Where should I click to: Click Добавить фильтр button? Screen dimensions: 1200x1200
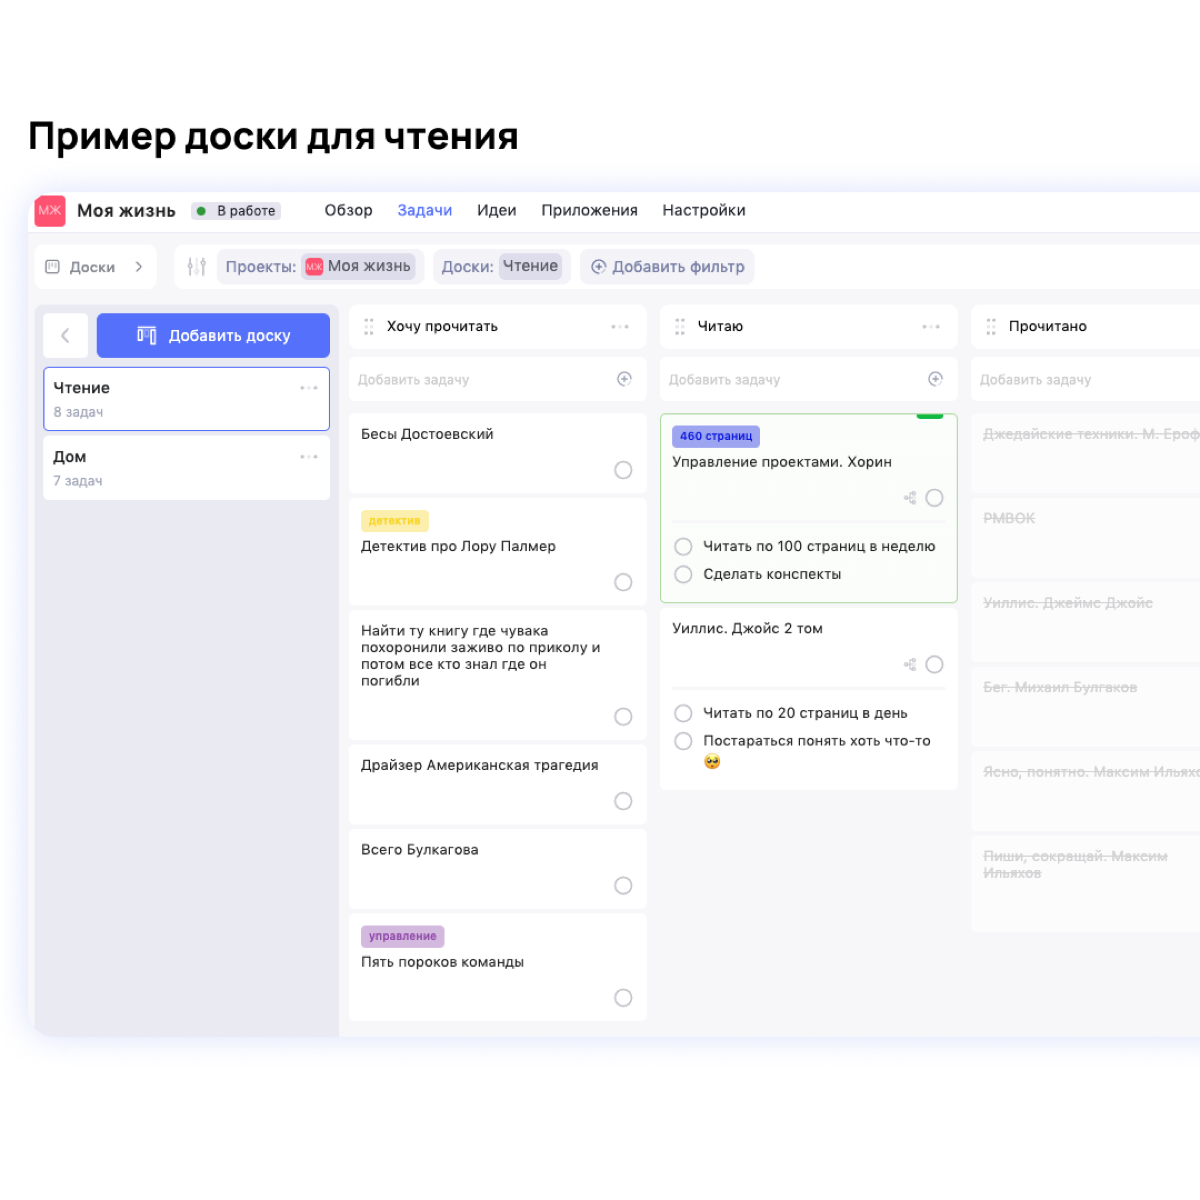coord(667,267)
